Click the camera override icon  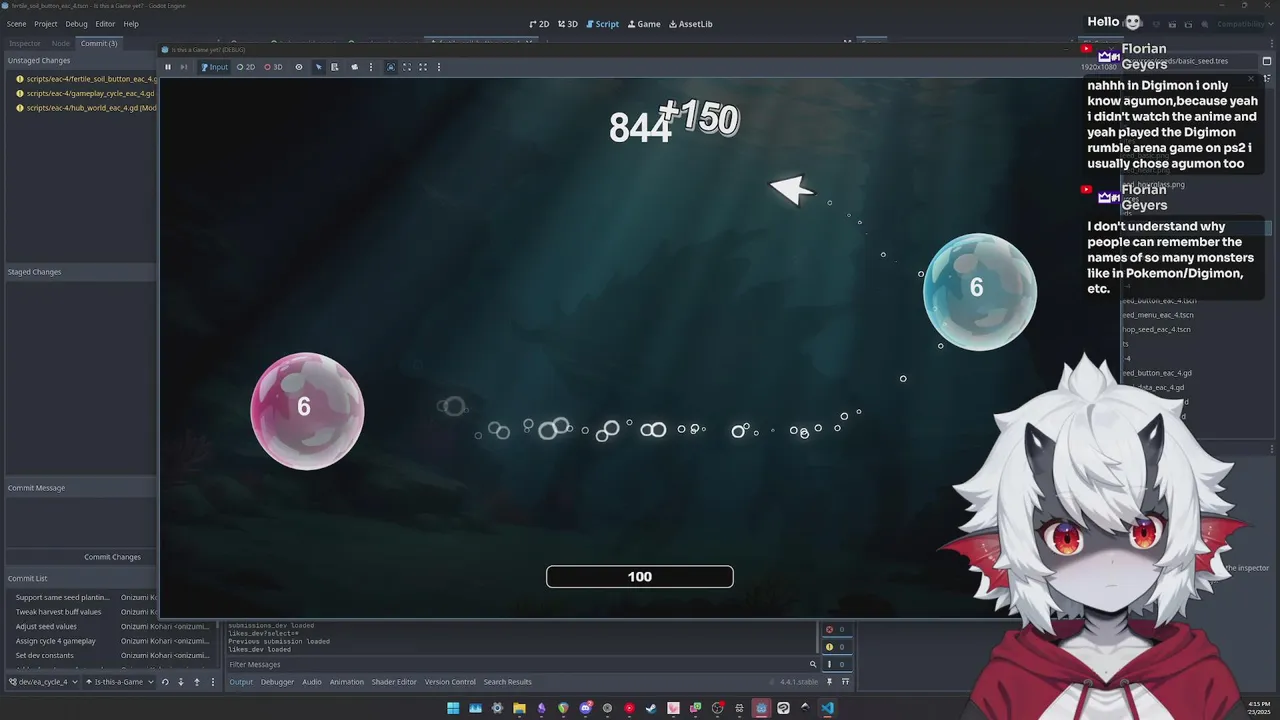[354, 67]
